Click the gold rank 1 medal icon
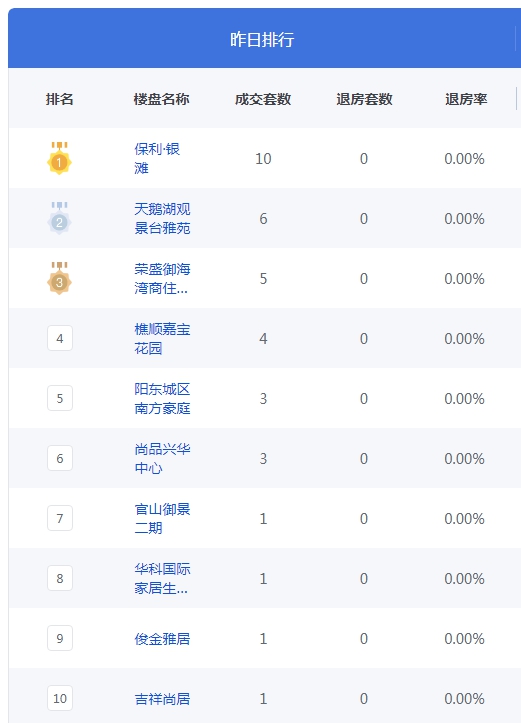 59,158
